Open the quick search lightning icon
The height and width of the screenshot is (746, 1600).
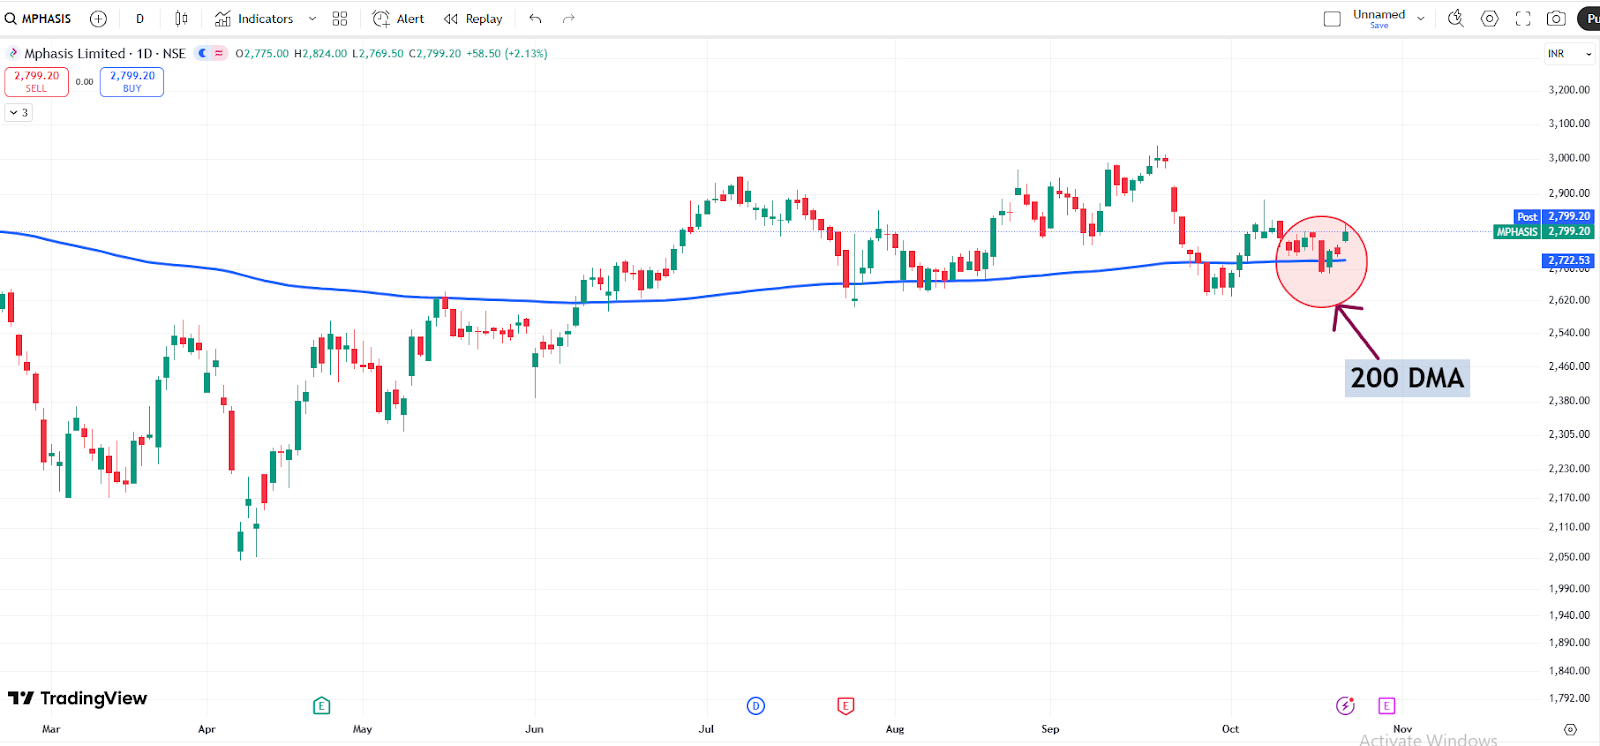click(x=1456, y=19)
